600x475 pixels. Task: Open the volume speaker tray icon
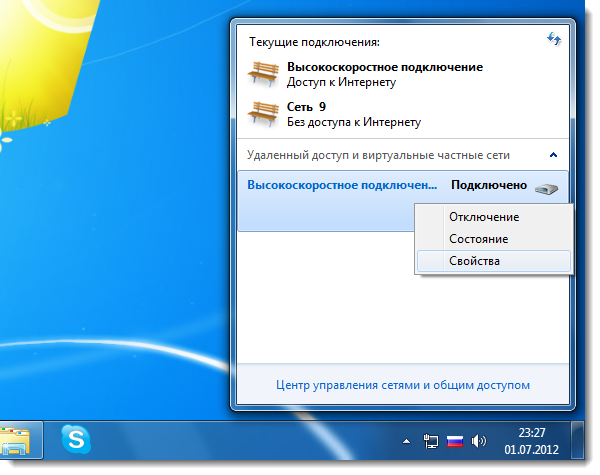(478, 441)
